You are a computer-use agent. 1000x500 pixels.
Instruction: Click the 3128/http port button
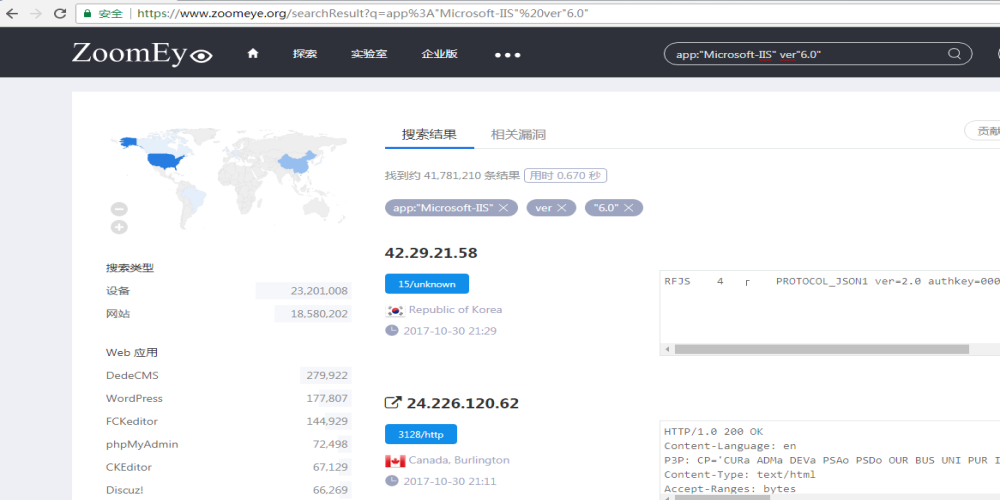pyautogui.click(x=421, y=434)
